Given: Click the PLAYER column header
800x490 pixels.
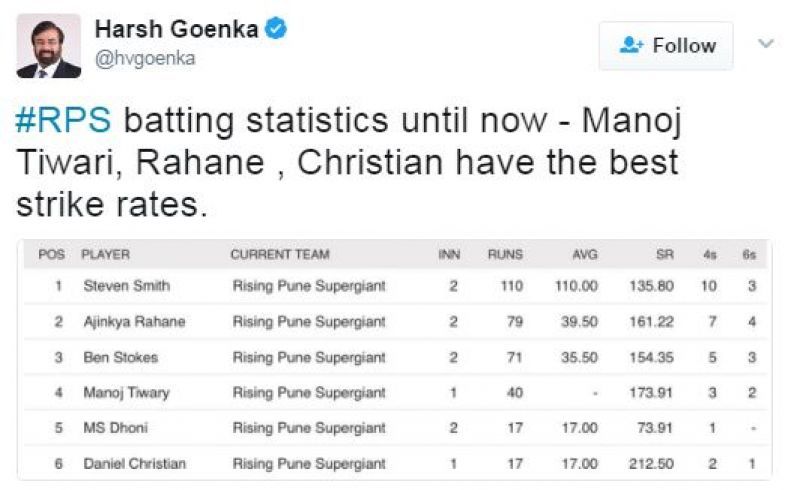Looking at the screenshot, I should pyautogui.click(x=106, y=254).
